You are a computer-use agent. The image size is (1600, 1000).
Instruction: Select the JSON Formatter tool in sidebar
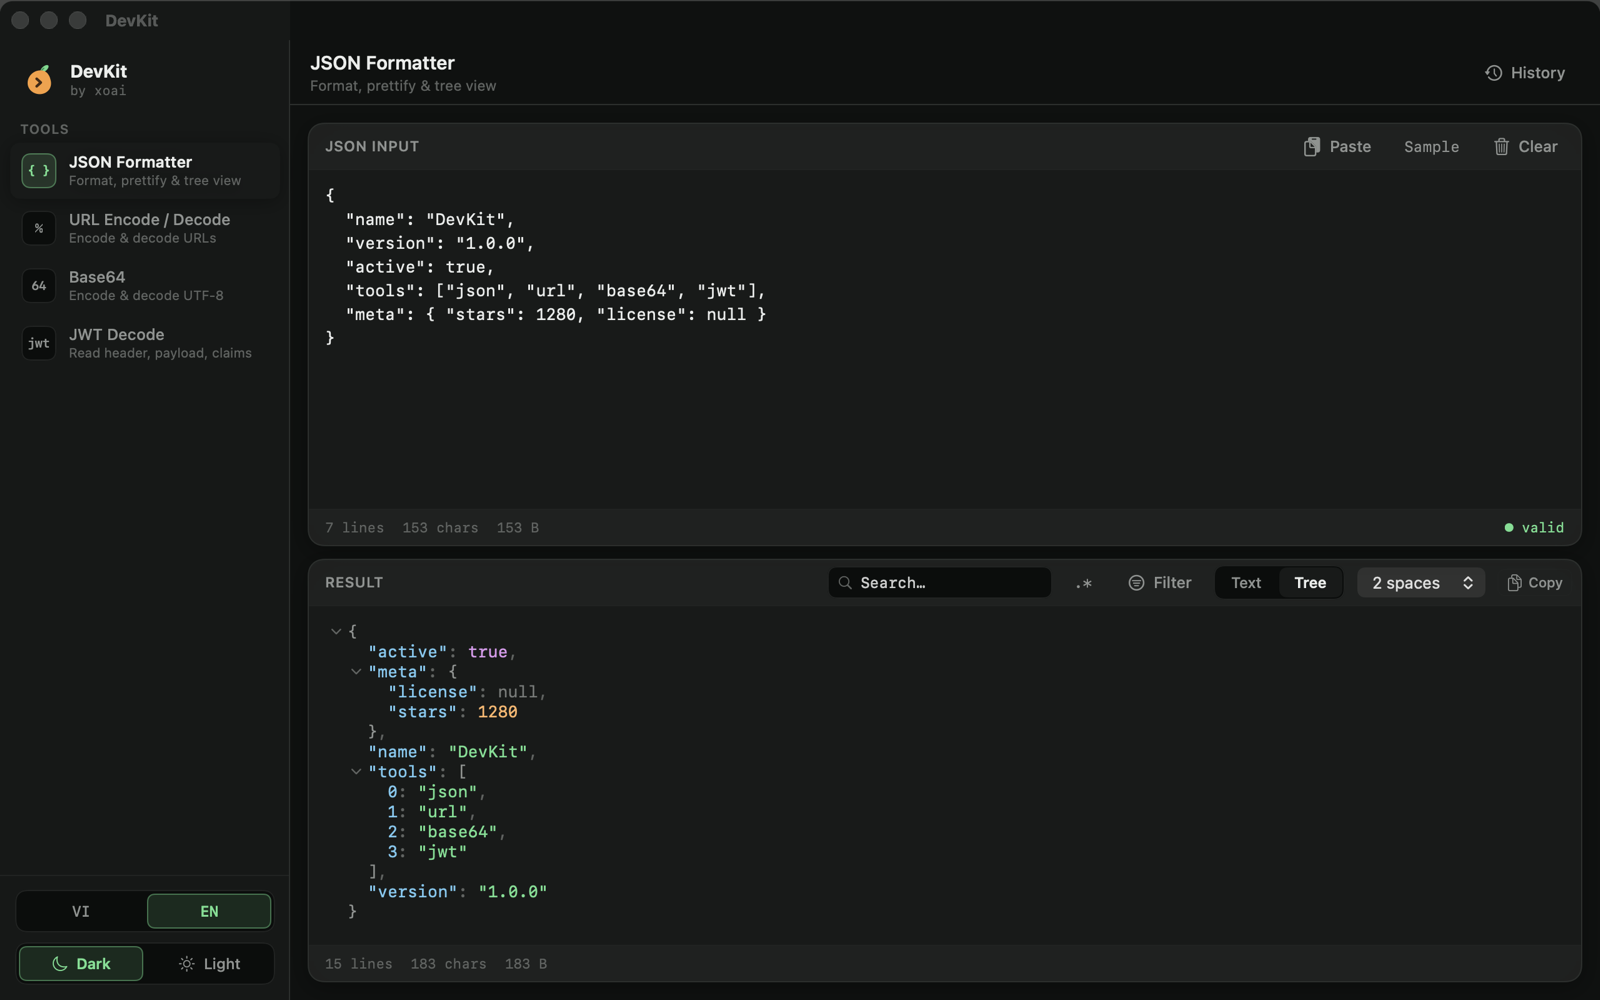(x=146, y=171)
